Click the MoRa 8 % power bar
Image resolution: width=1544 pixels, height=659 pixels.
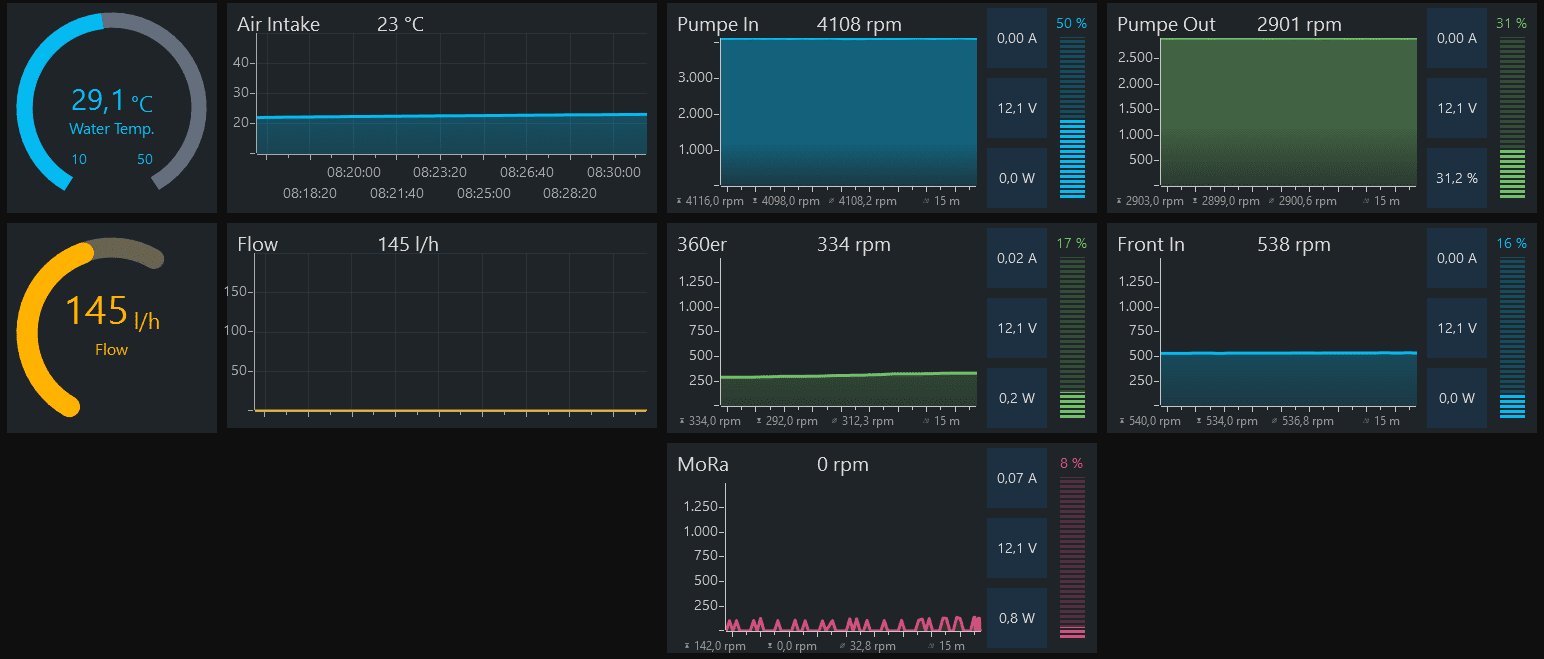(1071, 557)
